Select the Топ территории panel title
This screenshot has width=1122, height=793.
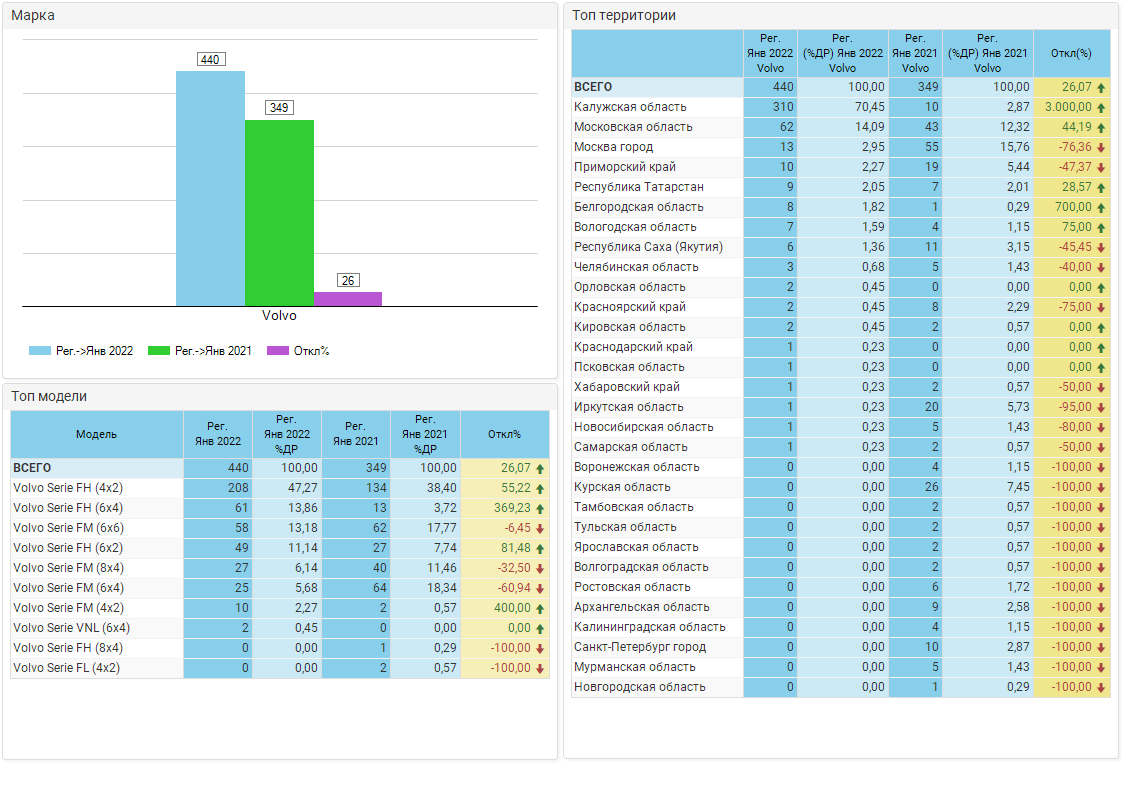(x=624, y=15)
